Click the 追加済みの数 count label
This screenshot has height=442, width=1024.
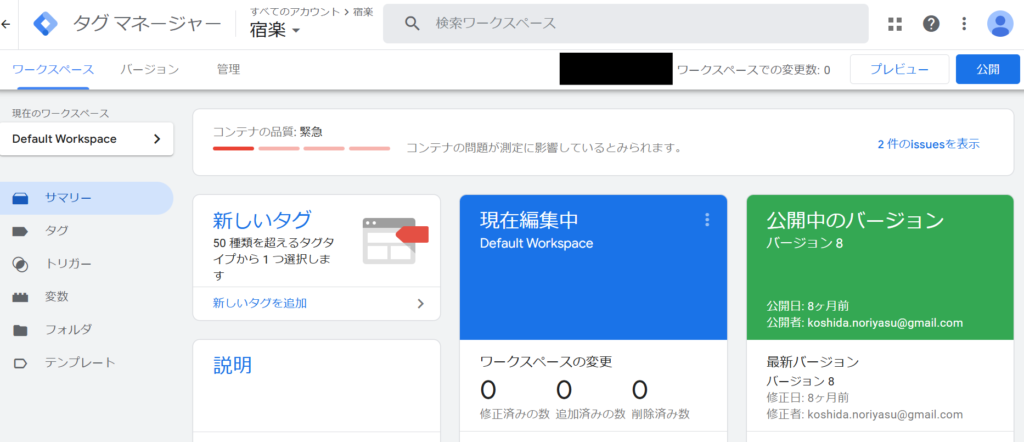(590, 413)
